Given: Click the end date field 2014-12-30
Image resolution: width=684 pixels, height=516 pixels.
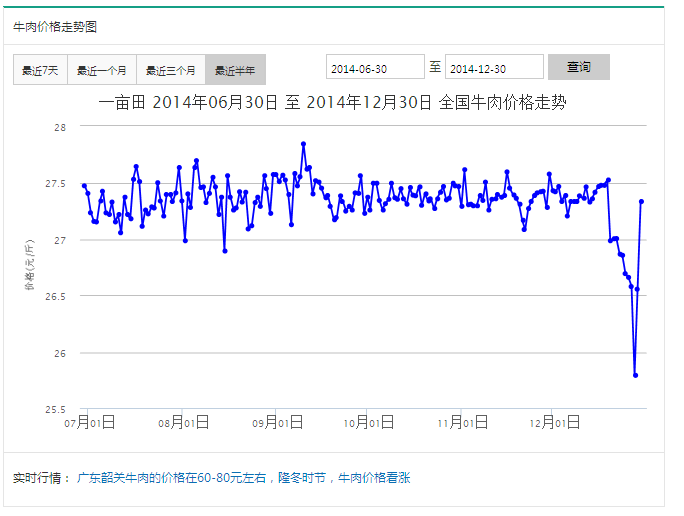Looking at the screenshot, I should (494, 68).
